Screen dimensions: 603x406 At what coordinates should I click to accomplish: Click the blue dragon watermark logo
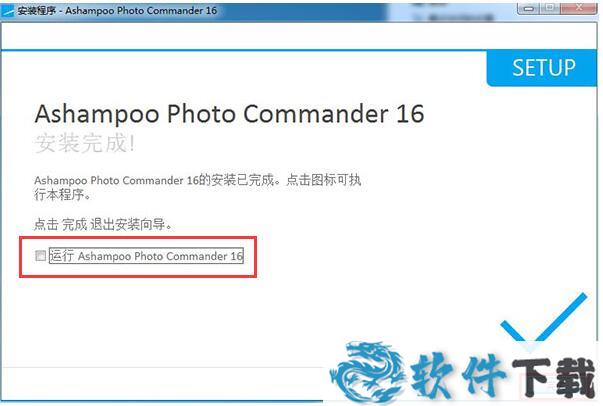pos(367,371)
